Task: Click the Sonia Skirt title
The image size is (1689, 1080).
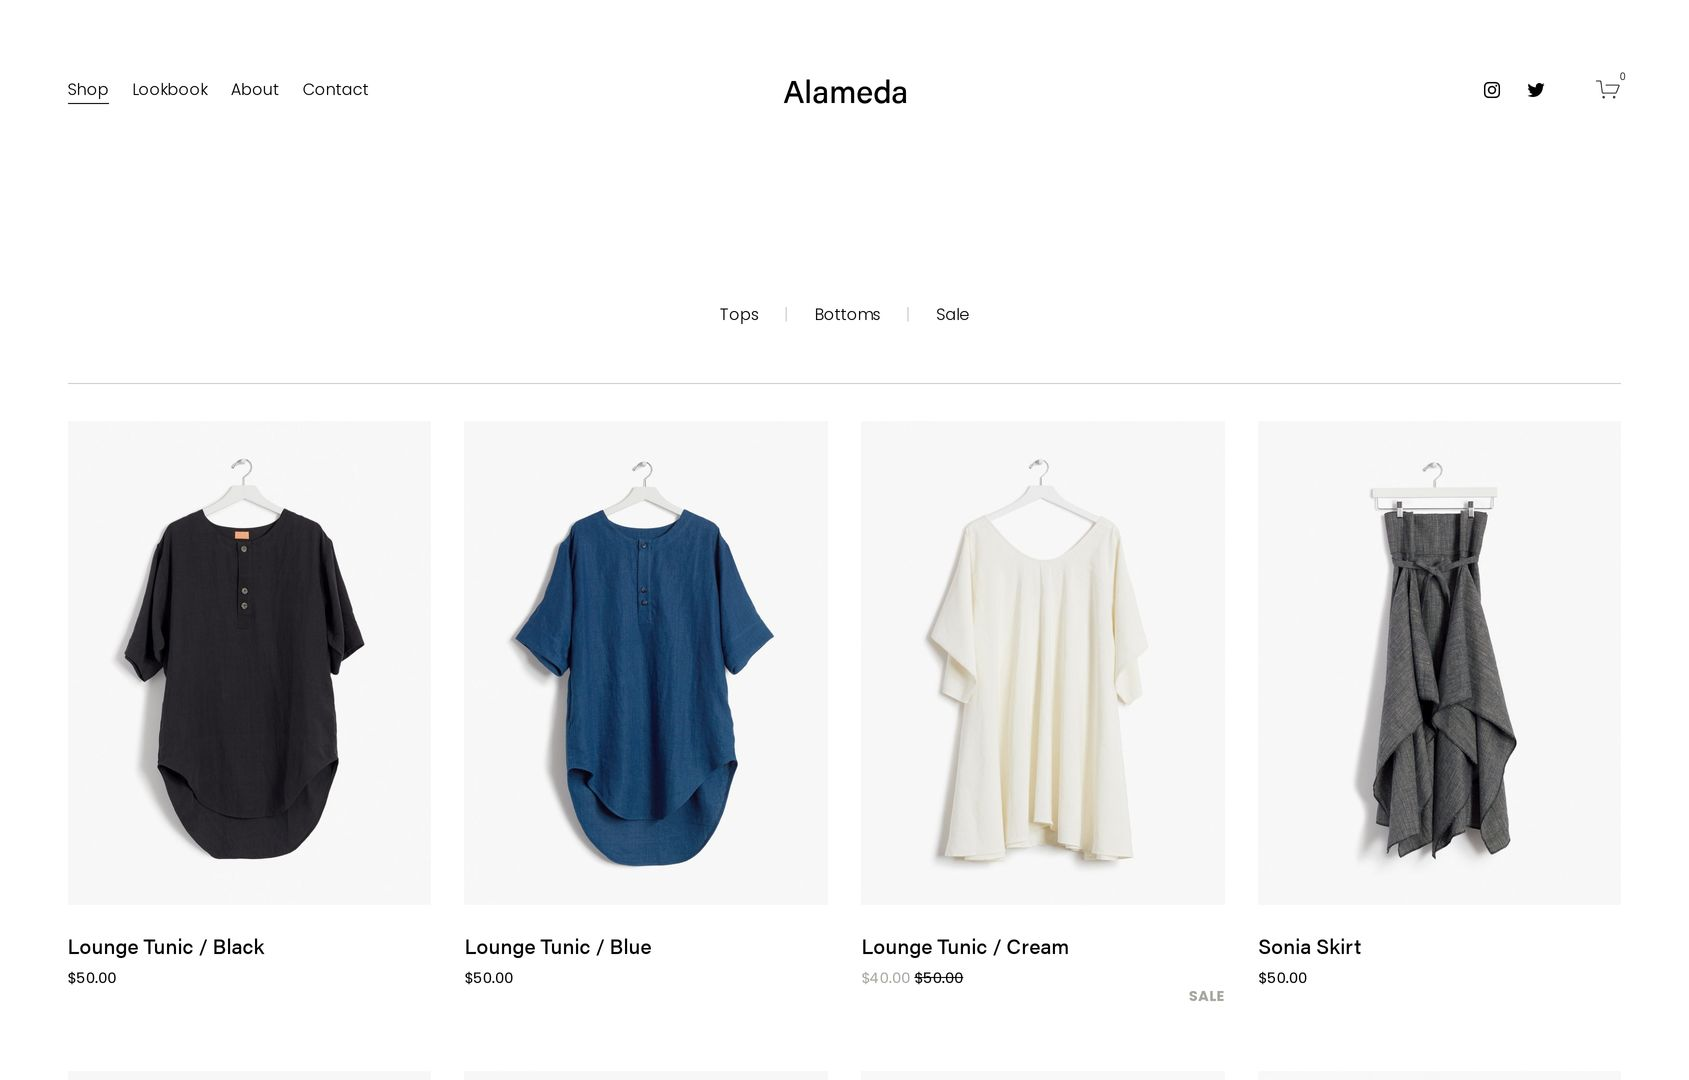Action: (1309, 947)
